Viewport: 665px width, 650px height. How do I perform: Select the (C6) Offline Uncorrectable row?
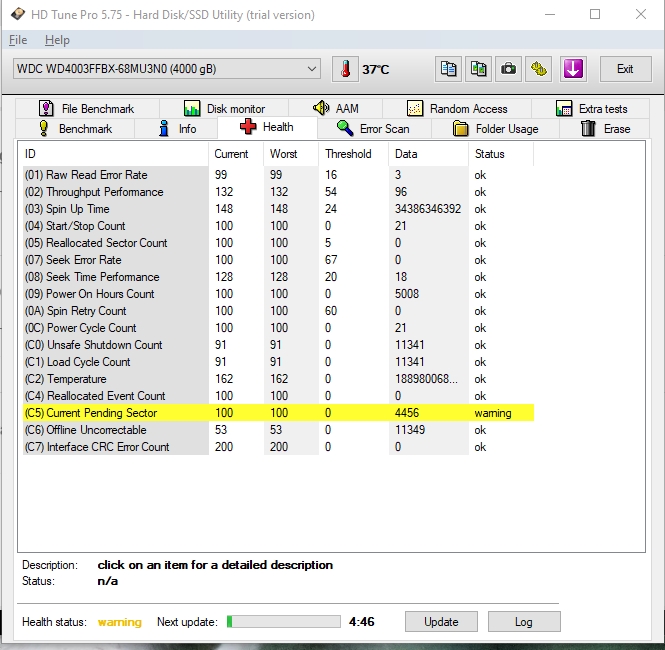coord(278,430)
